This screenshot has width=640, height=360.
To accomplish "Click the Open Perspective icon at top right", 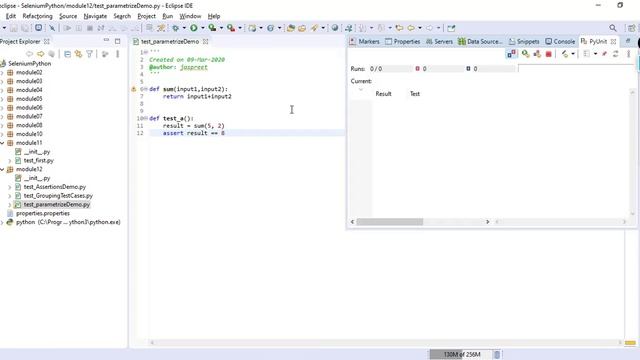I will [x=631, y=28].
